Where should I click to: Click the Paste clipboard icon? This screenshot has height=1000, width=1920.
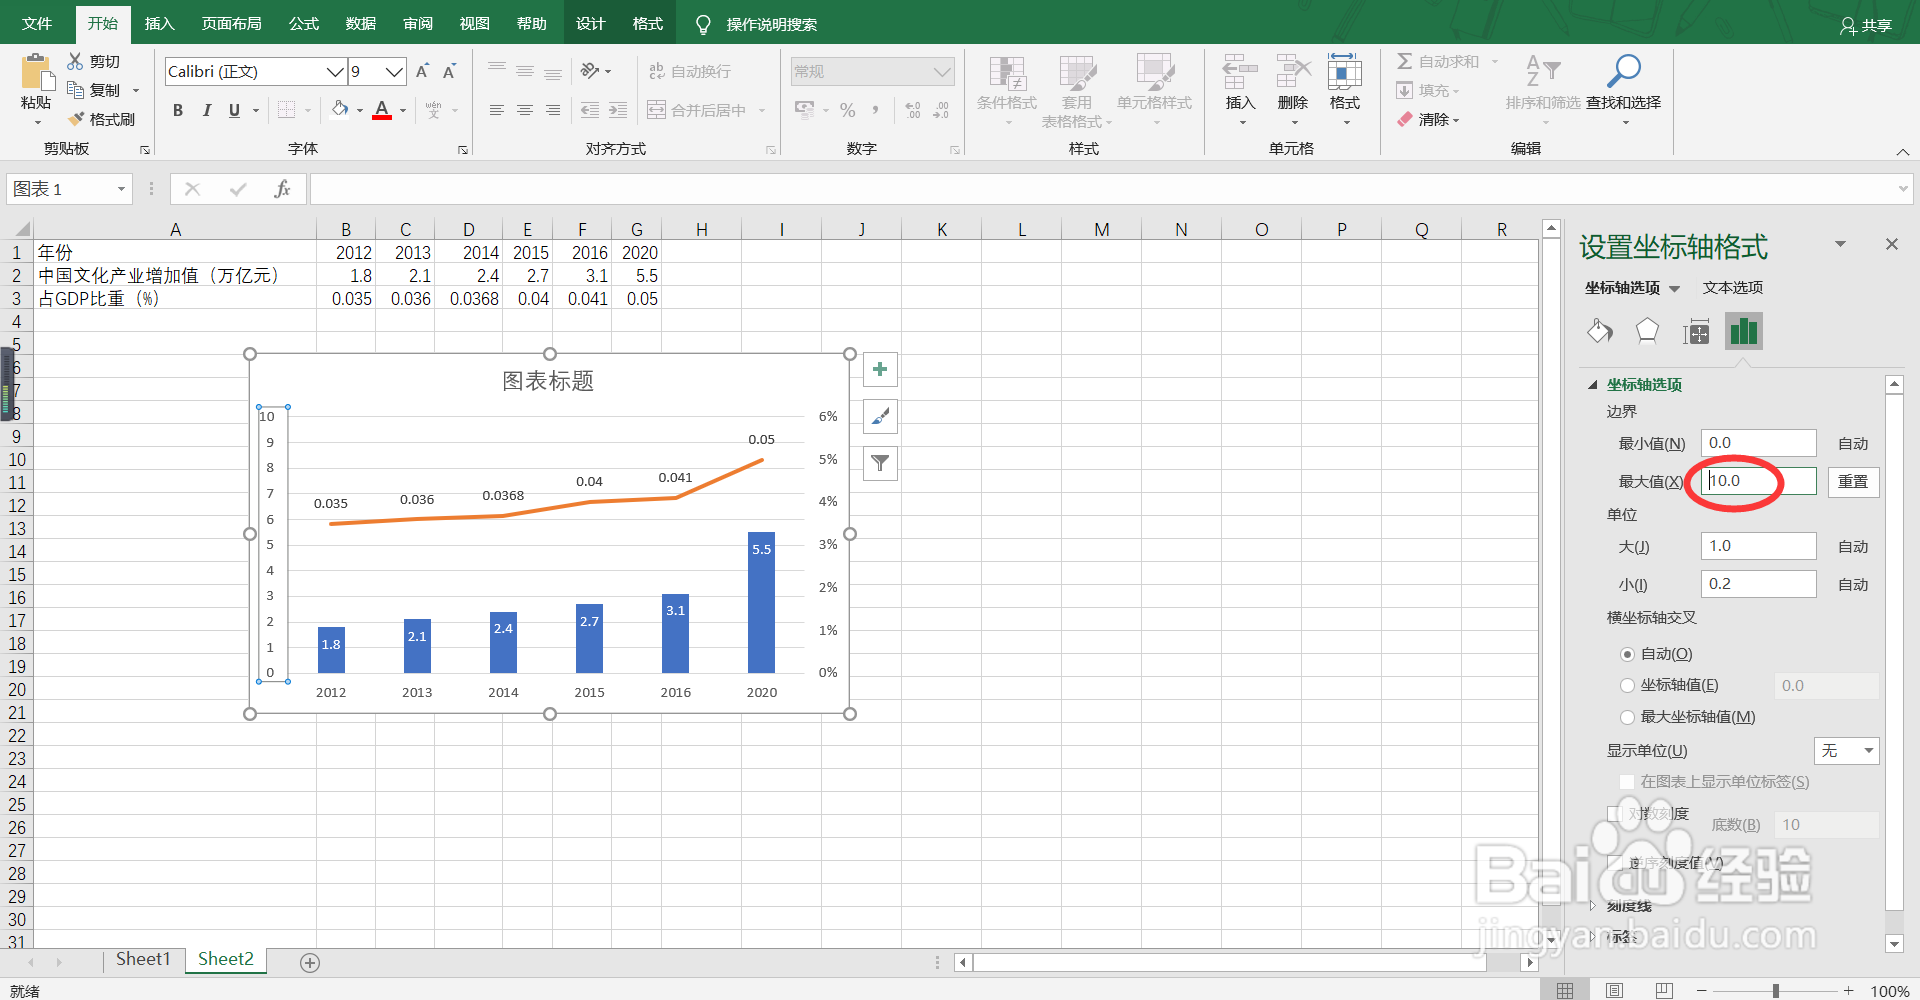[x=36, y=73]
